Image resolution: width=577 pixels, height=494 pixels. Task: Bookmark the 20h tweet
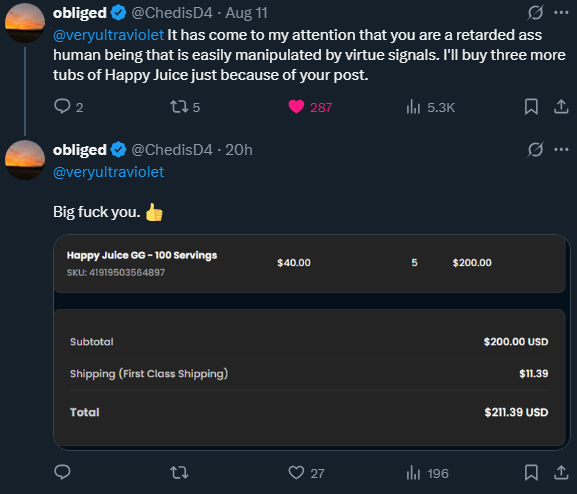point(531,472)
